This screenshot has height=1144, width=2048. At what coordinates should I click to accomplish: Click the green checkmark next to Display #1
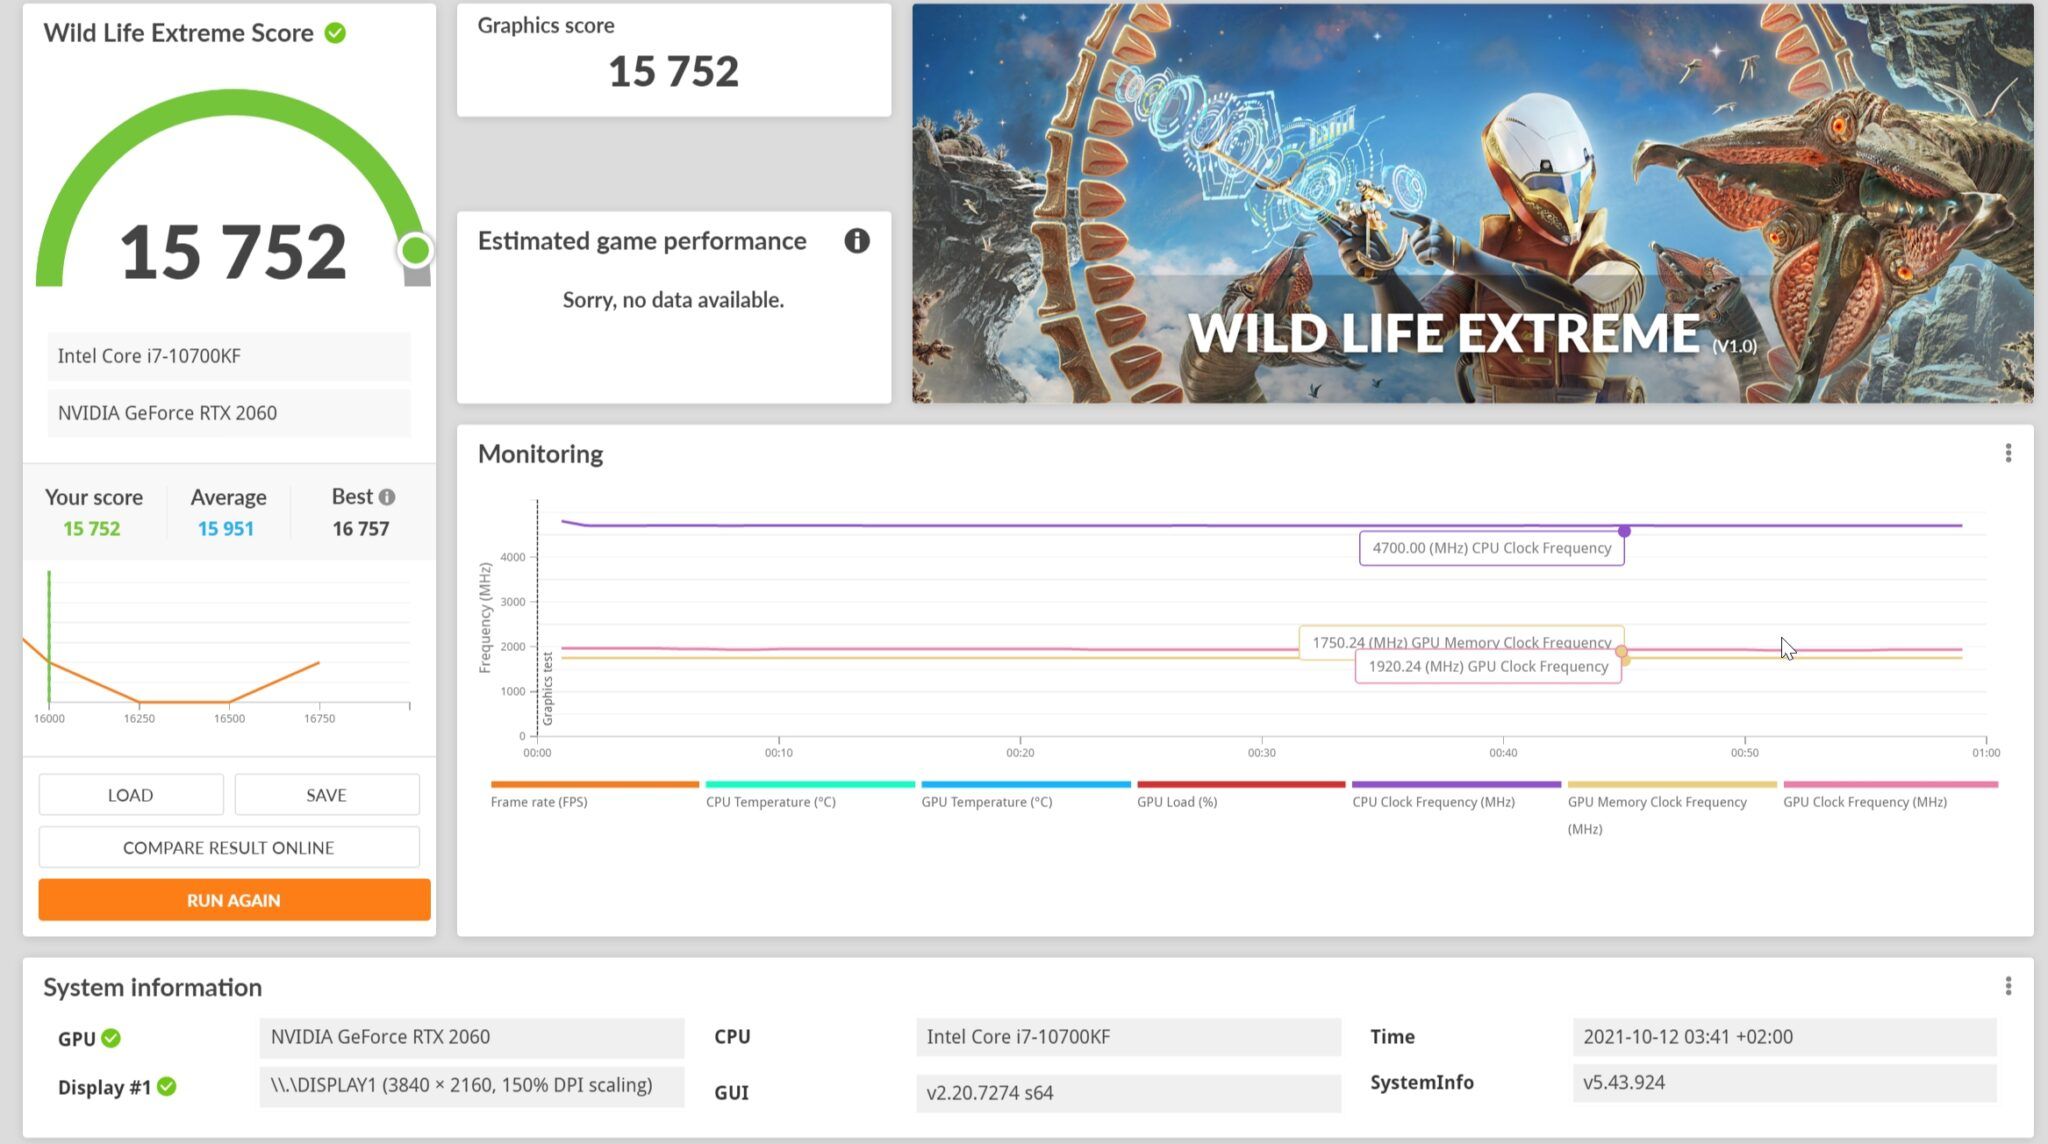(x=167, y=1086)
